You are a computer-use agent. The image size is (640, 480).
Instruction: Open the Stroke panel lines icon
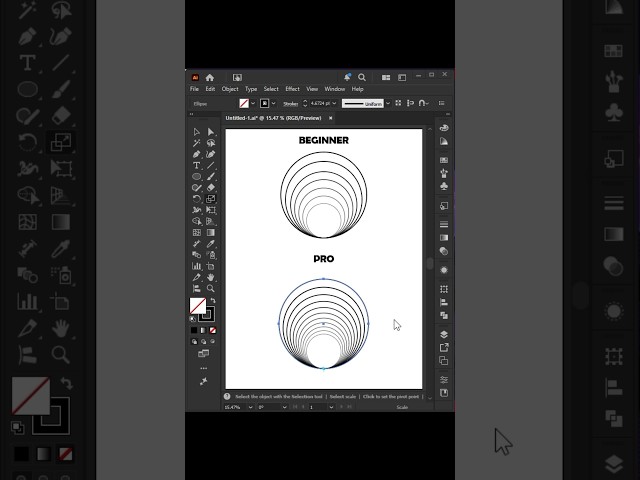[444, 224]
